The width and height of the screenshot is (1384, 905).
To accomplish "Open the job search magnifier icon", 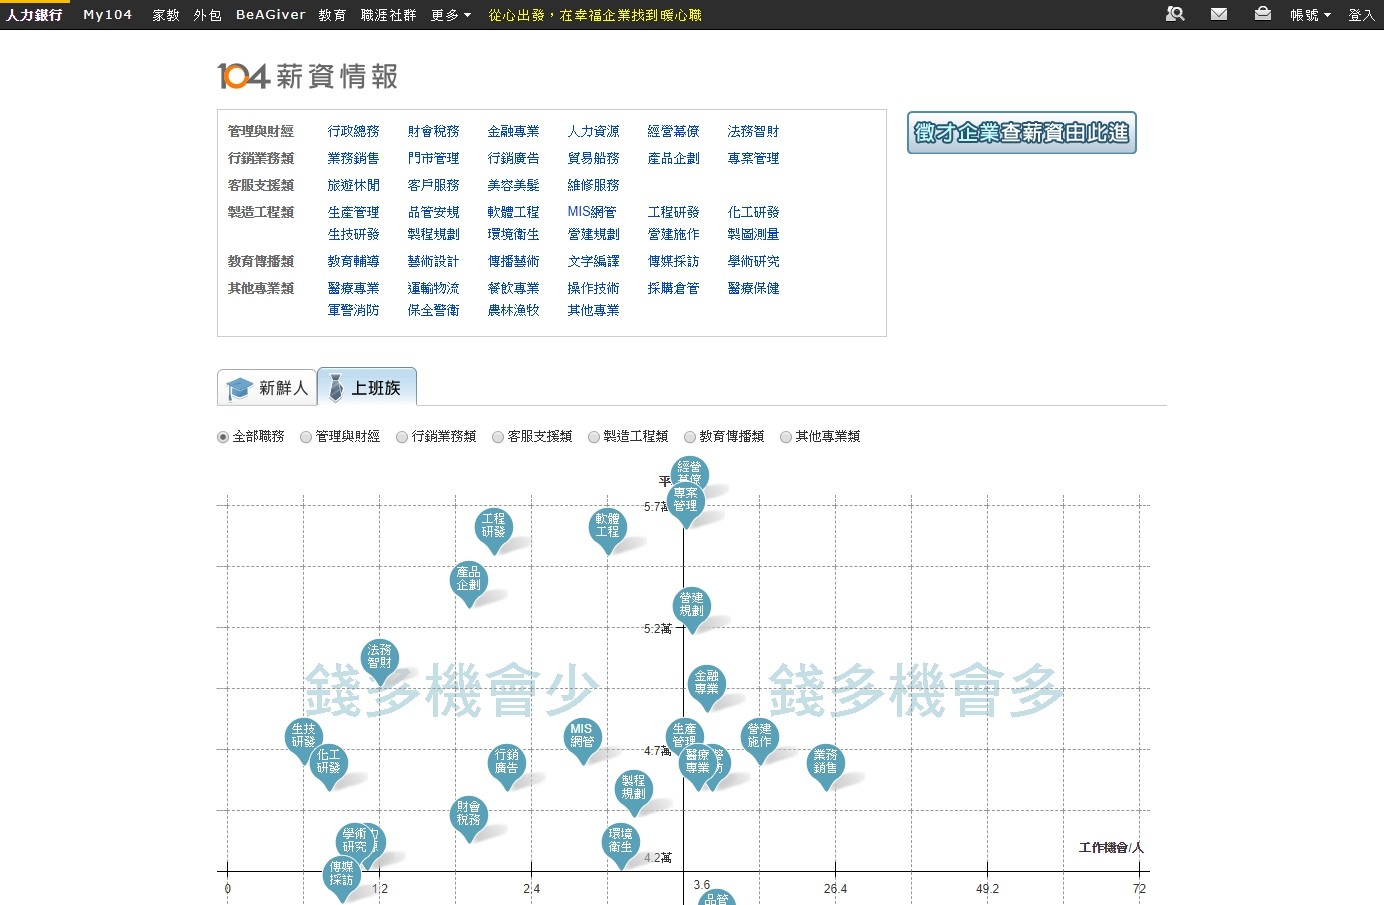I will pos(1175,14).
